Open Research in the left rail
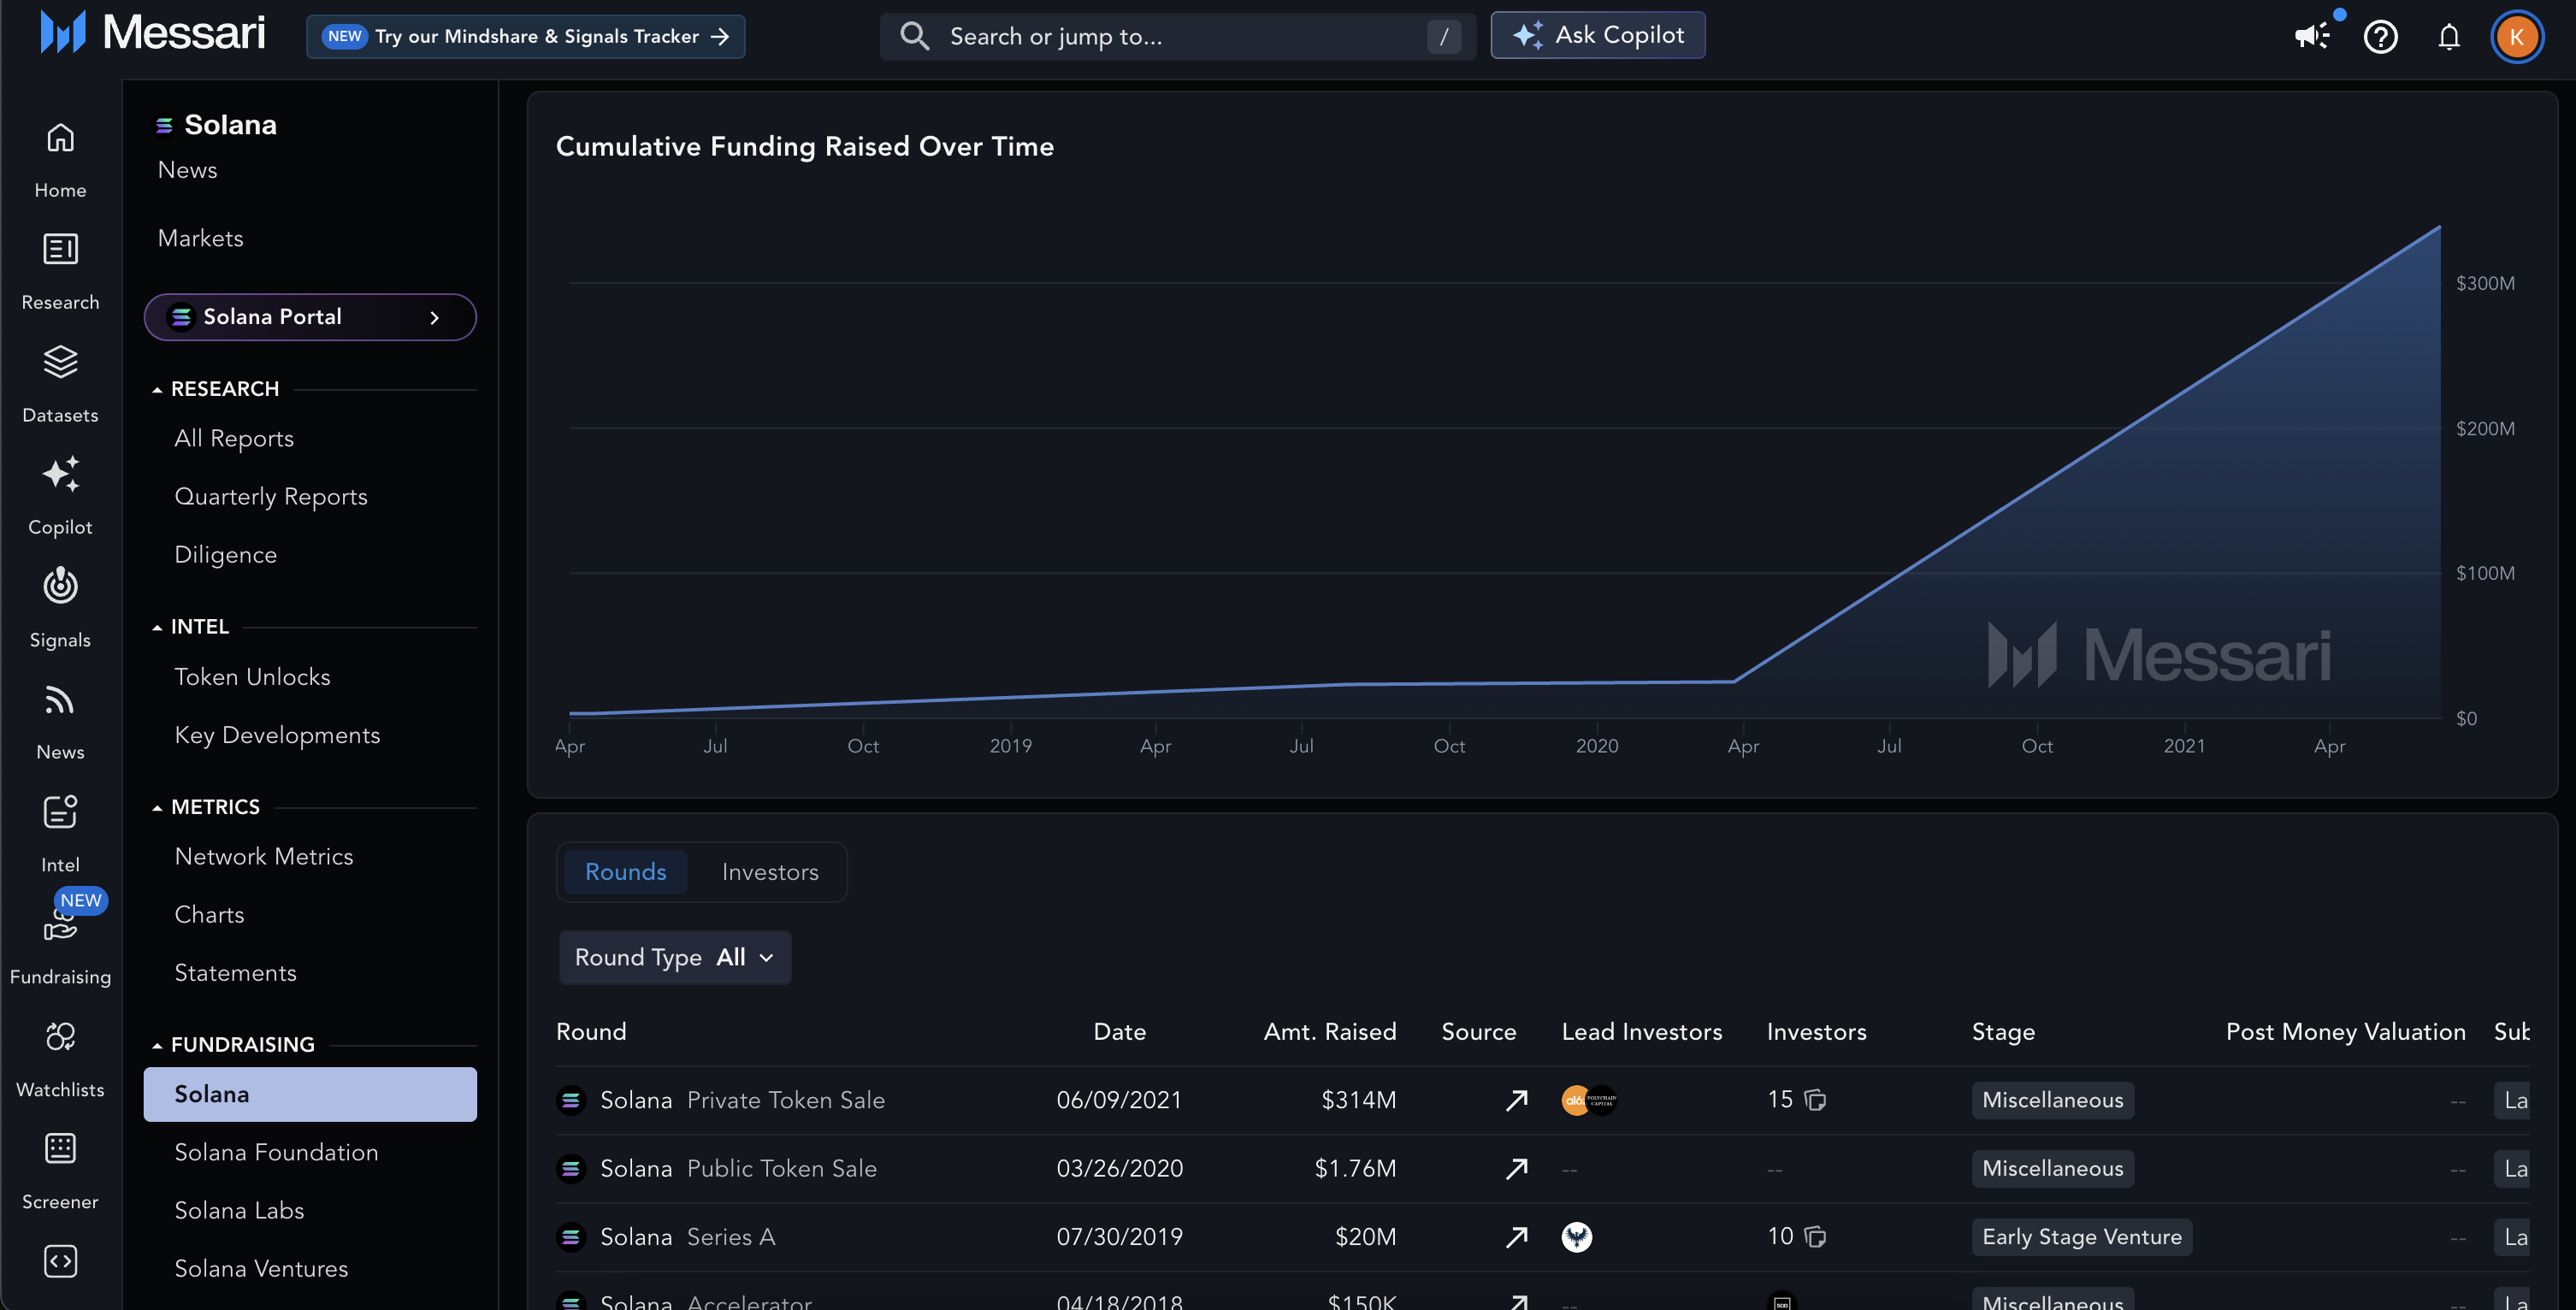 [x=60, y=272]
